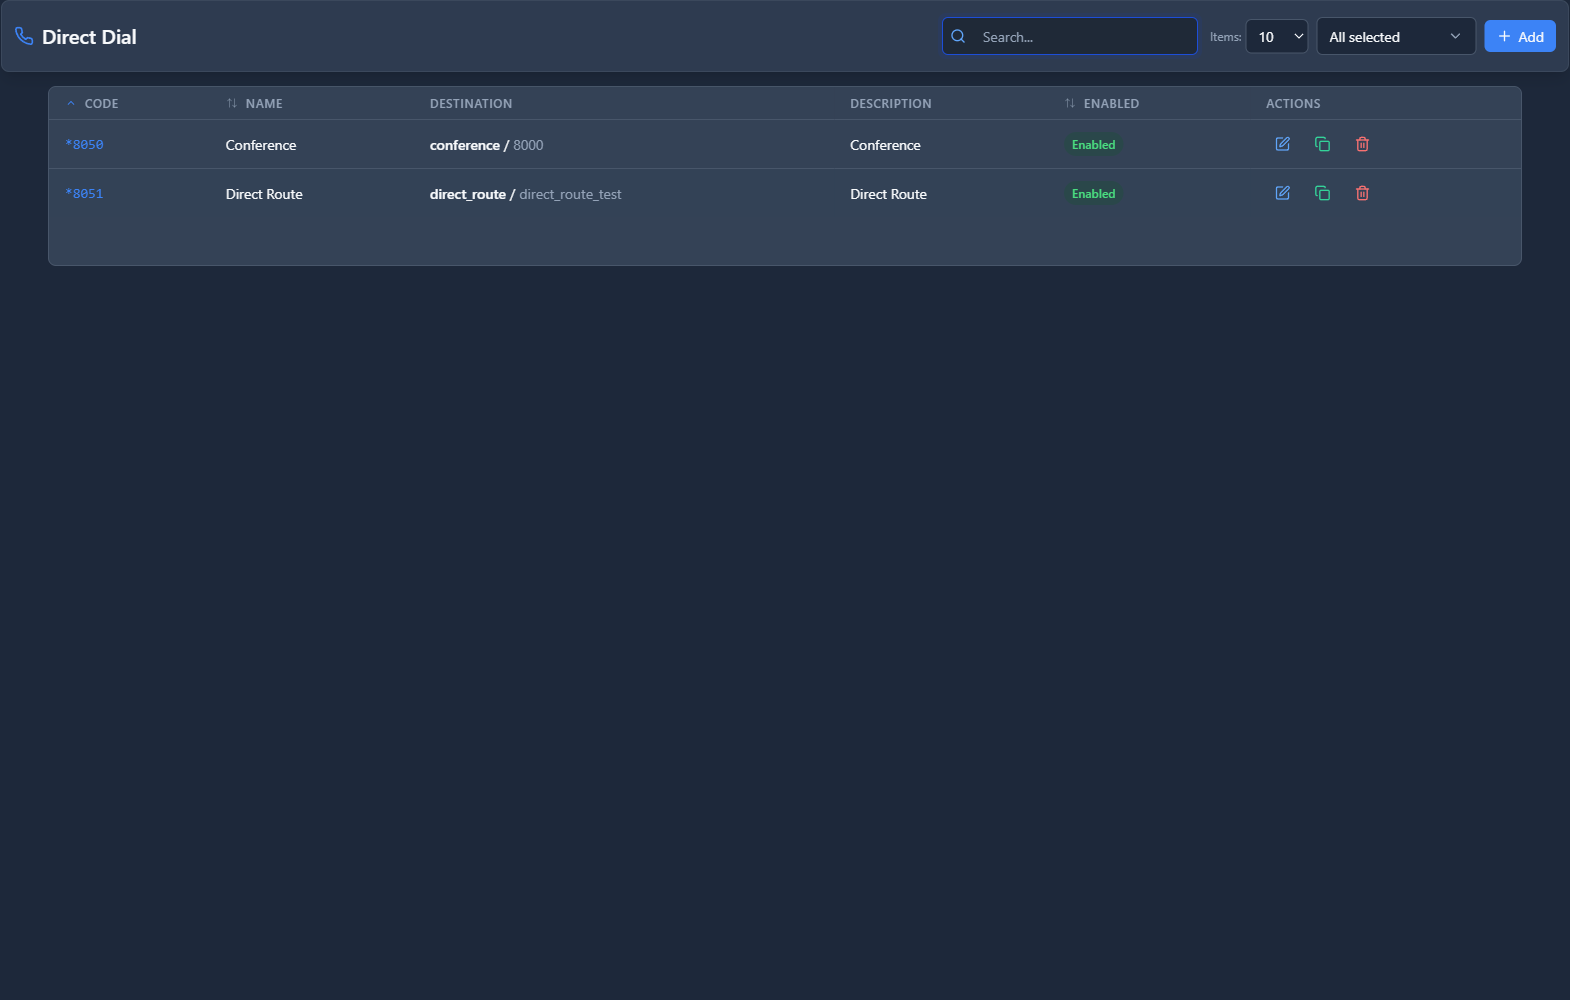Screen dimensions: 1570x1000
Task: Expand the All selected filter dropdown
Action: tap(1395, 37)
